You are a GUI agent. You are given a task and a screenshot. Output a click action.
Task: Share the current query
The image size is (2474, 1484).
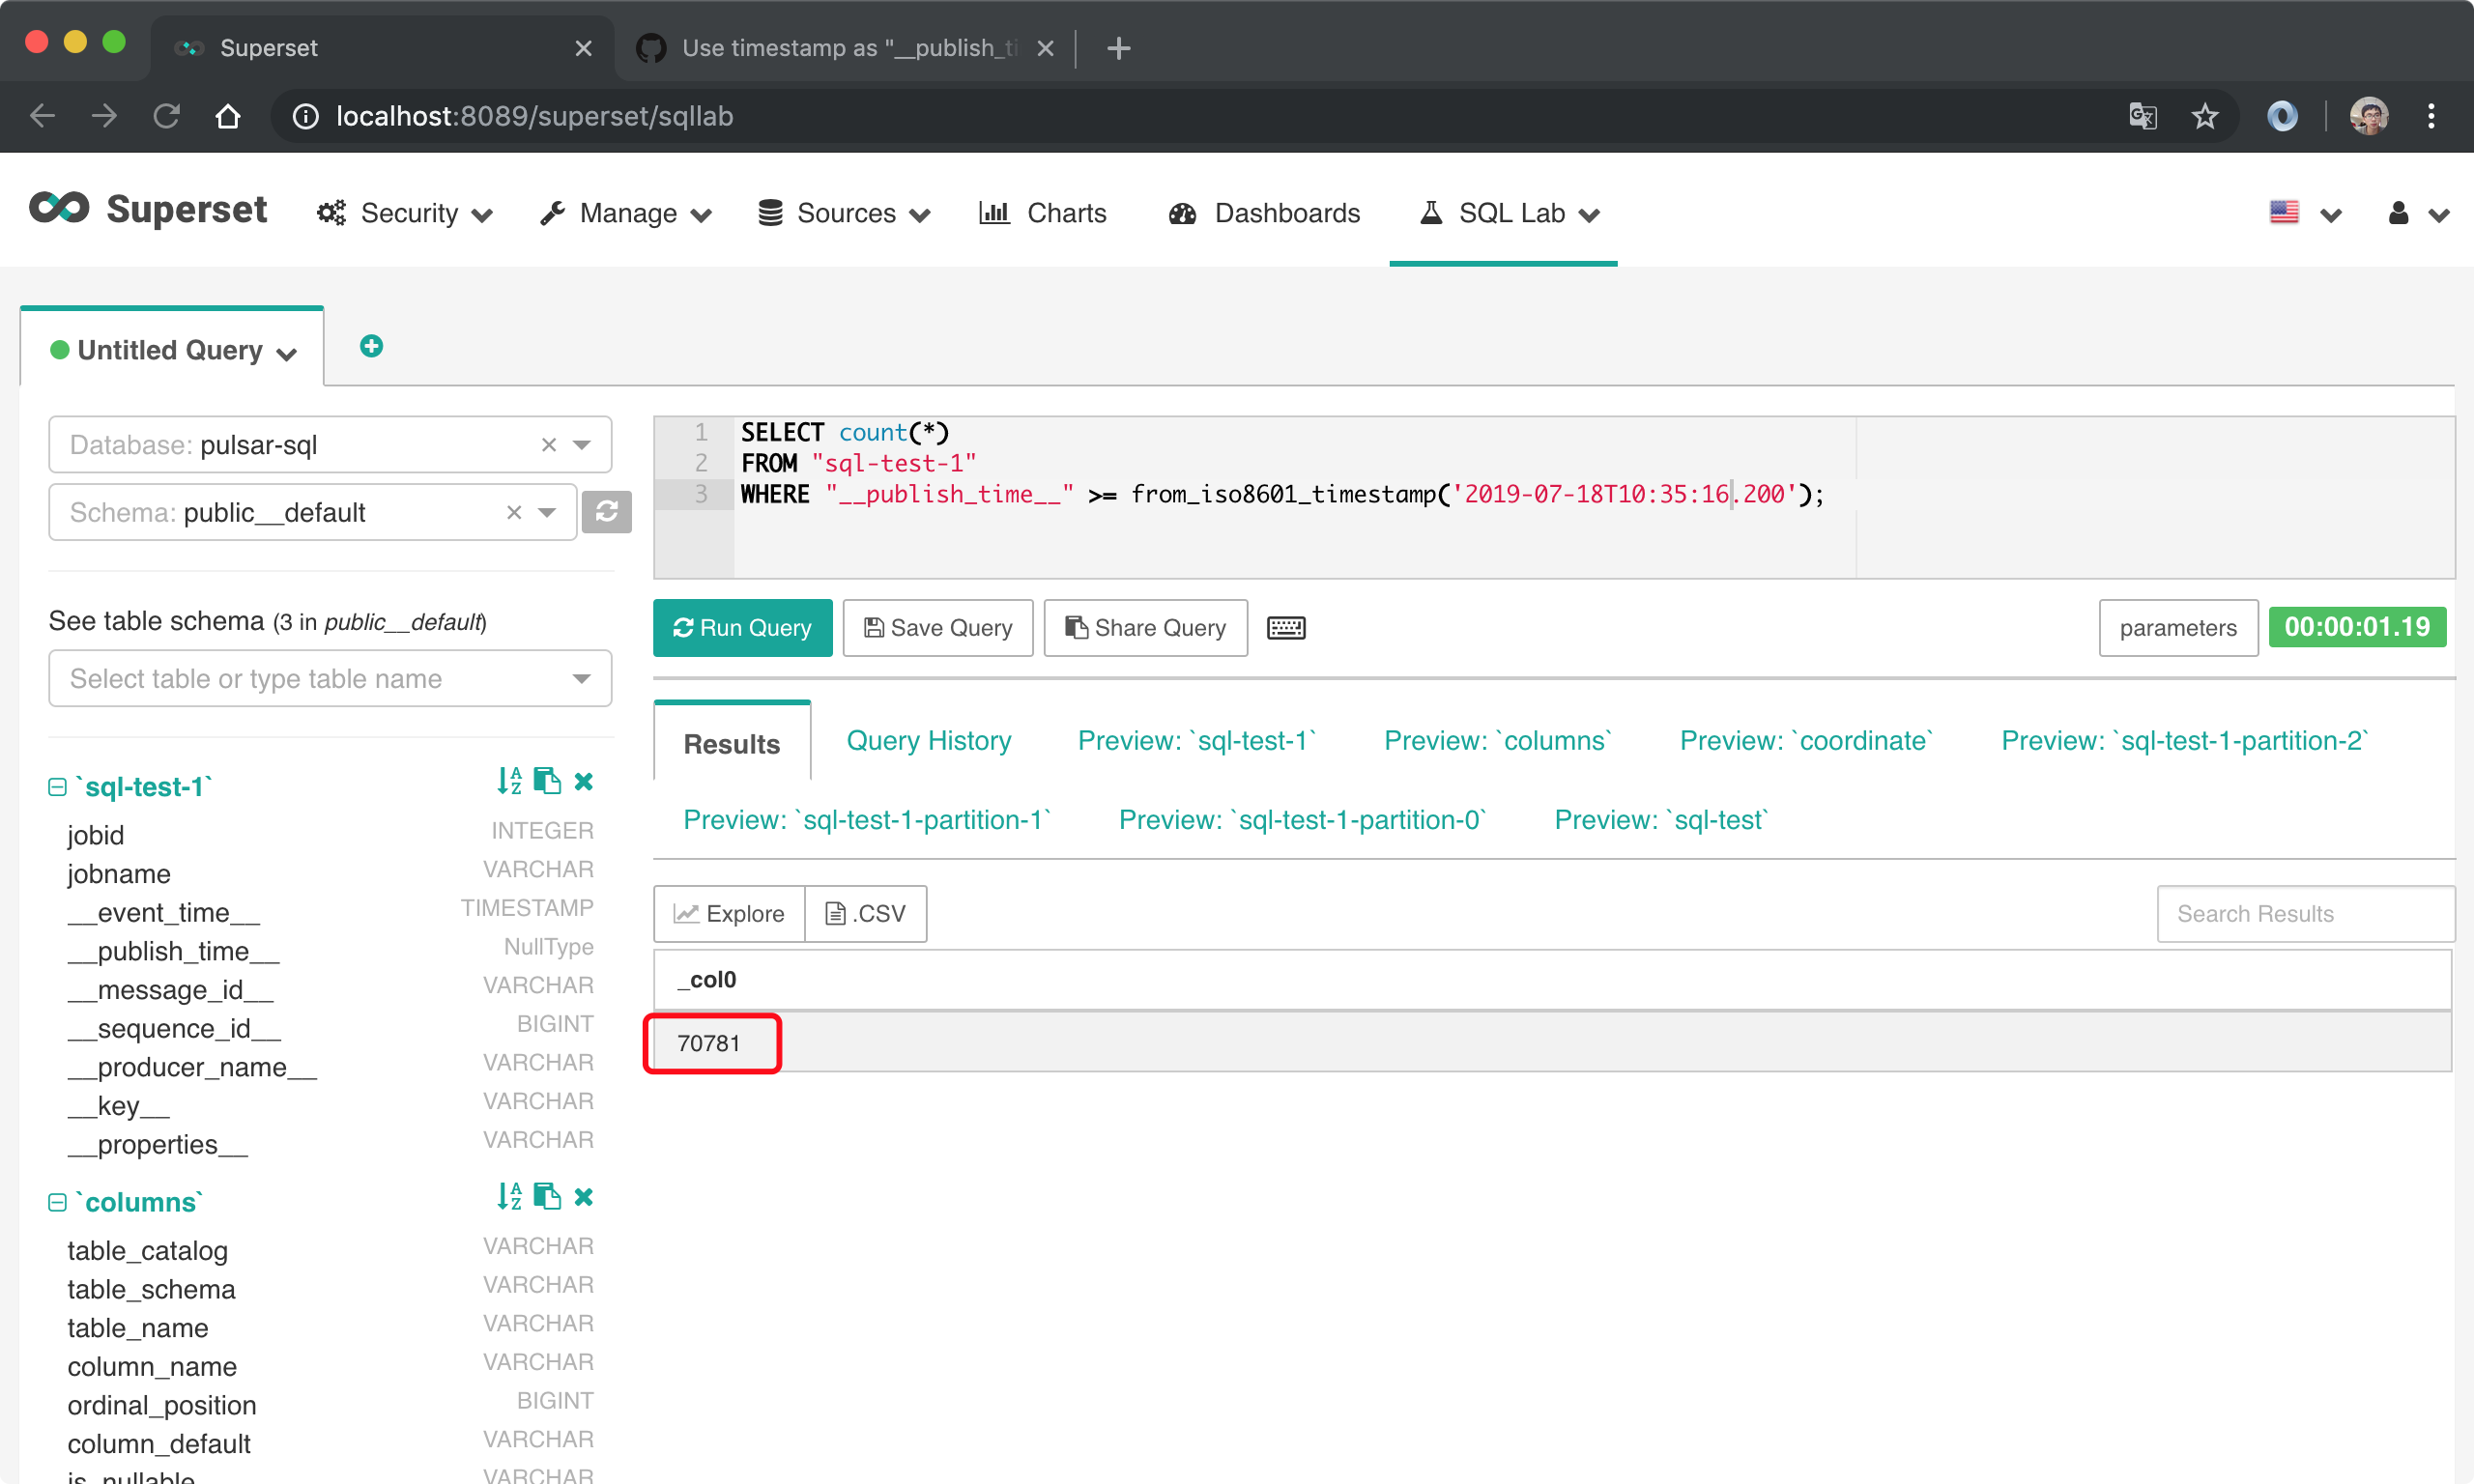pos(1145,628)
